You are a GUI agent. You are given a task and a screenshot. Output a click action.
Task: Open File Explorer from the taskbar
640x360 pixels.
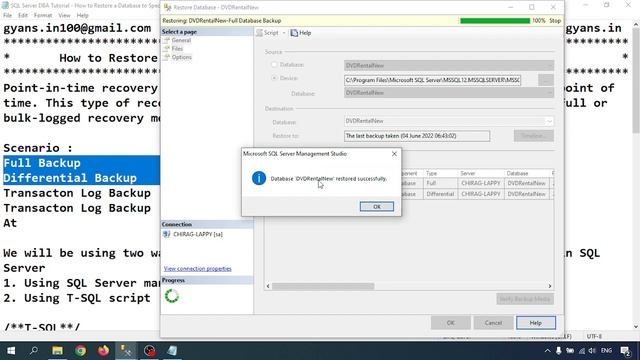pos(57,351)
